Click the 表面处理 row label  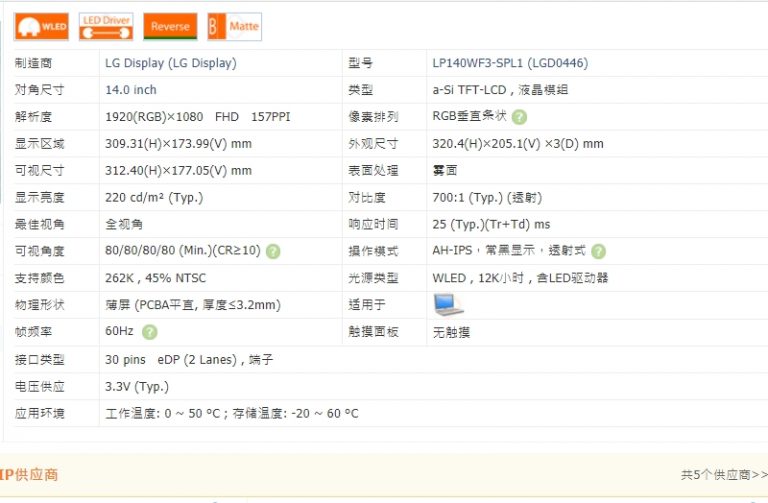[373, 170]
